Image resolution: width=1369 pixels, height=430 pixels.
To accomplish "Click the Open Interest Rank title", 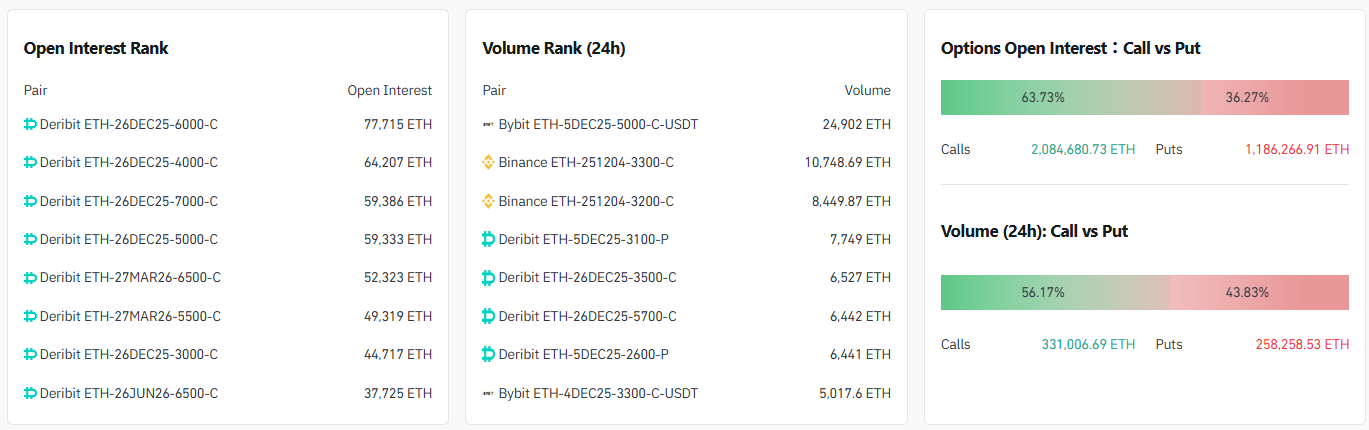I will [x=96, y=48].
